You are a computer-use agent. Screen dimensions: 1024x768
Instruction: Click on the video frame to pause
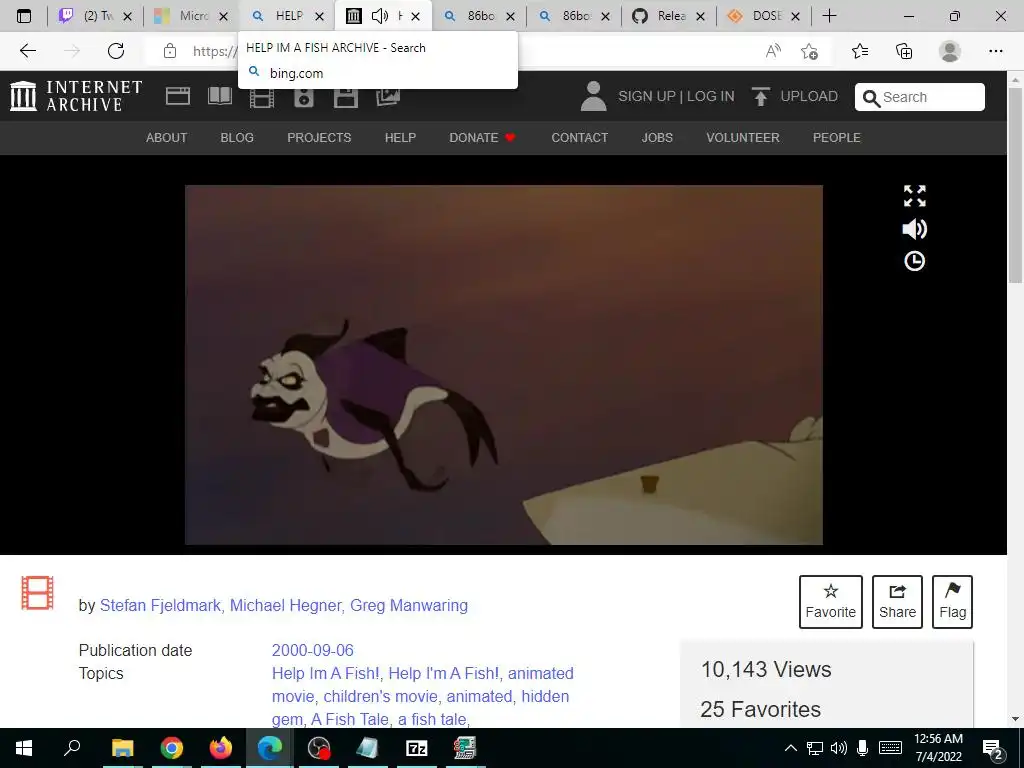click(x=504, y=364)
